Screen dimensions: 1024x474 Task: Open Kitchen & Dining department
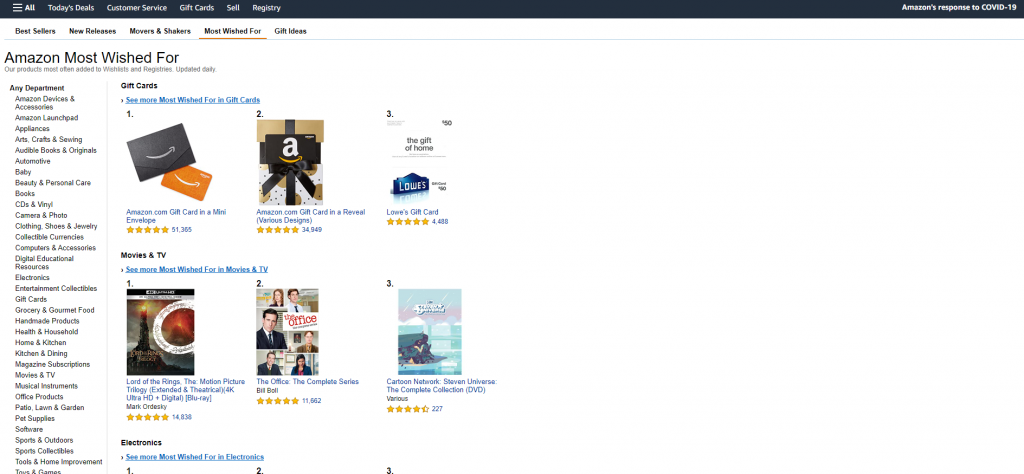click(41, 354)
